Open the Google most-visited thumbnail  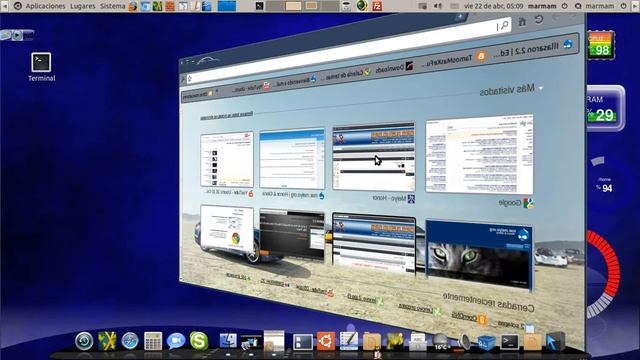479,154
